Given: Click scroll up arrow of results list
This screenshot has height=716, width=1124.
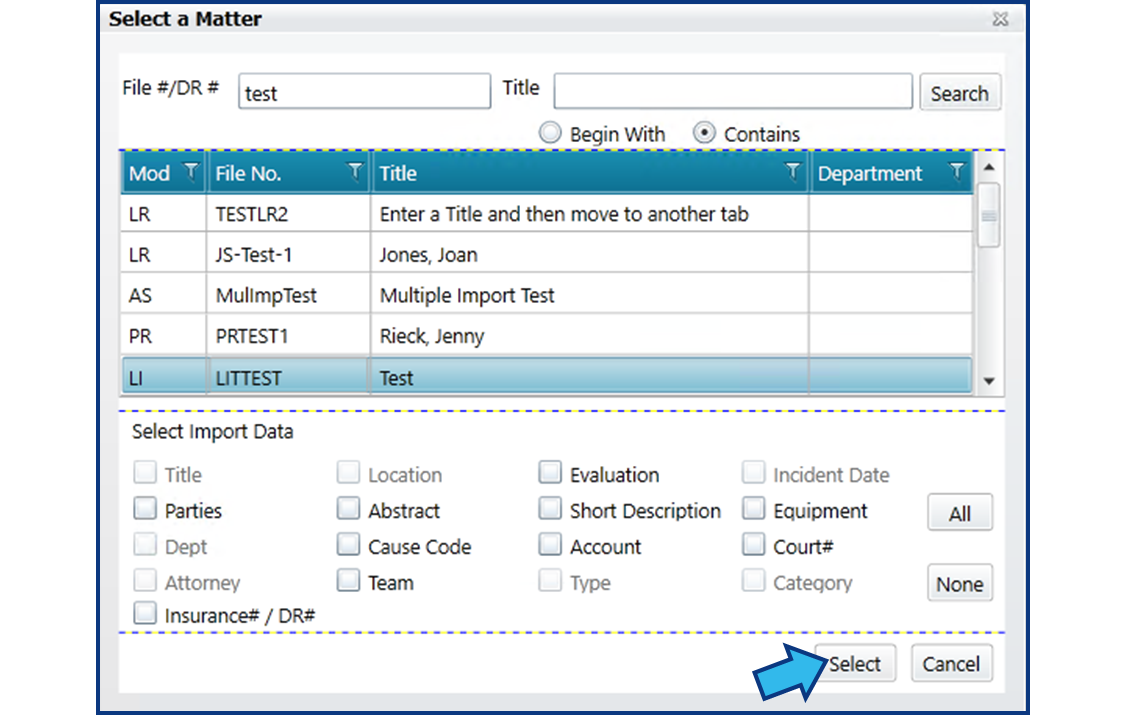Looking at the screenshot, I should (x=989, y=167).
